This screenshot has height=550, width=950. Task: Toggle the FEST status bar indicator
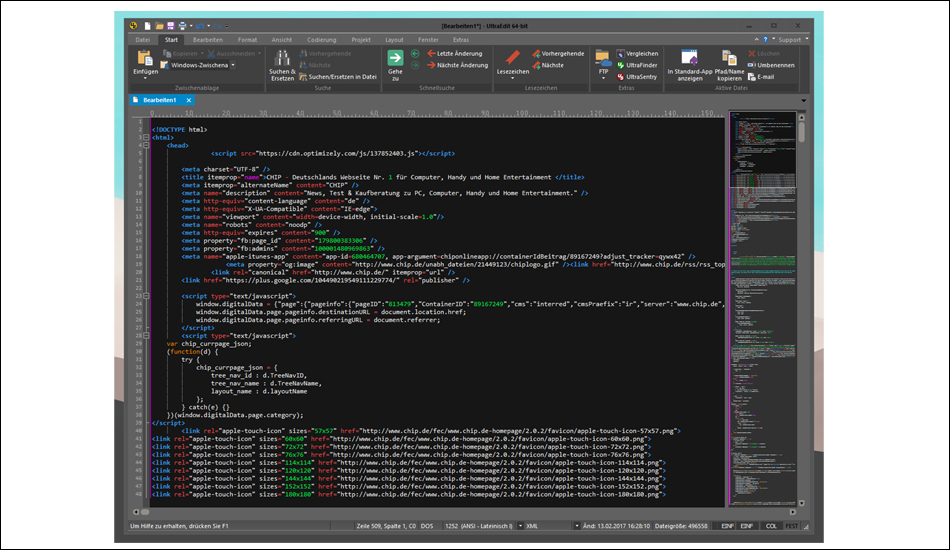coord(791,526)
